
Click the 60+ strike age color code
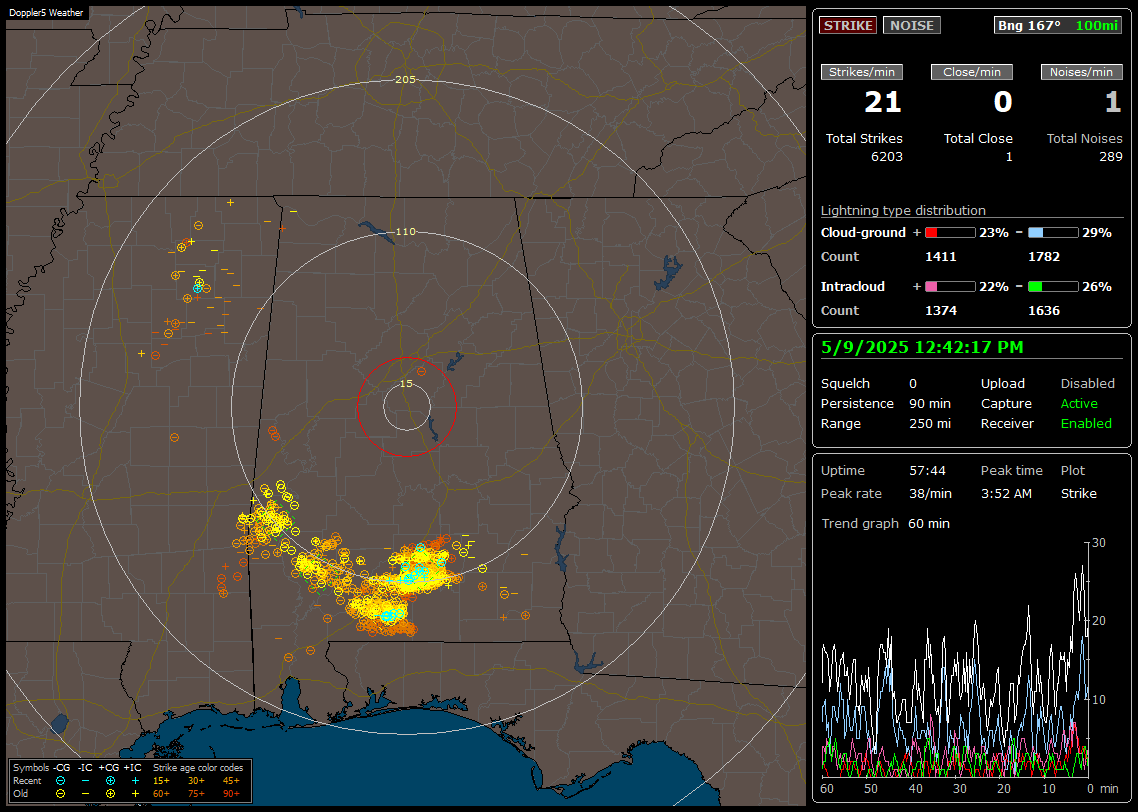pos(161,794)
